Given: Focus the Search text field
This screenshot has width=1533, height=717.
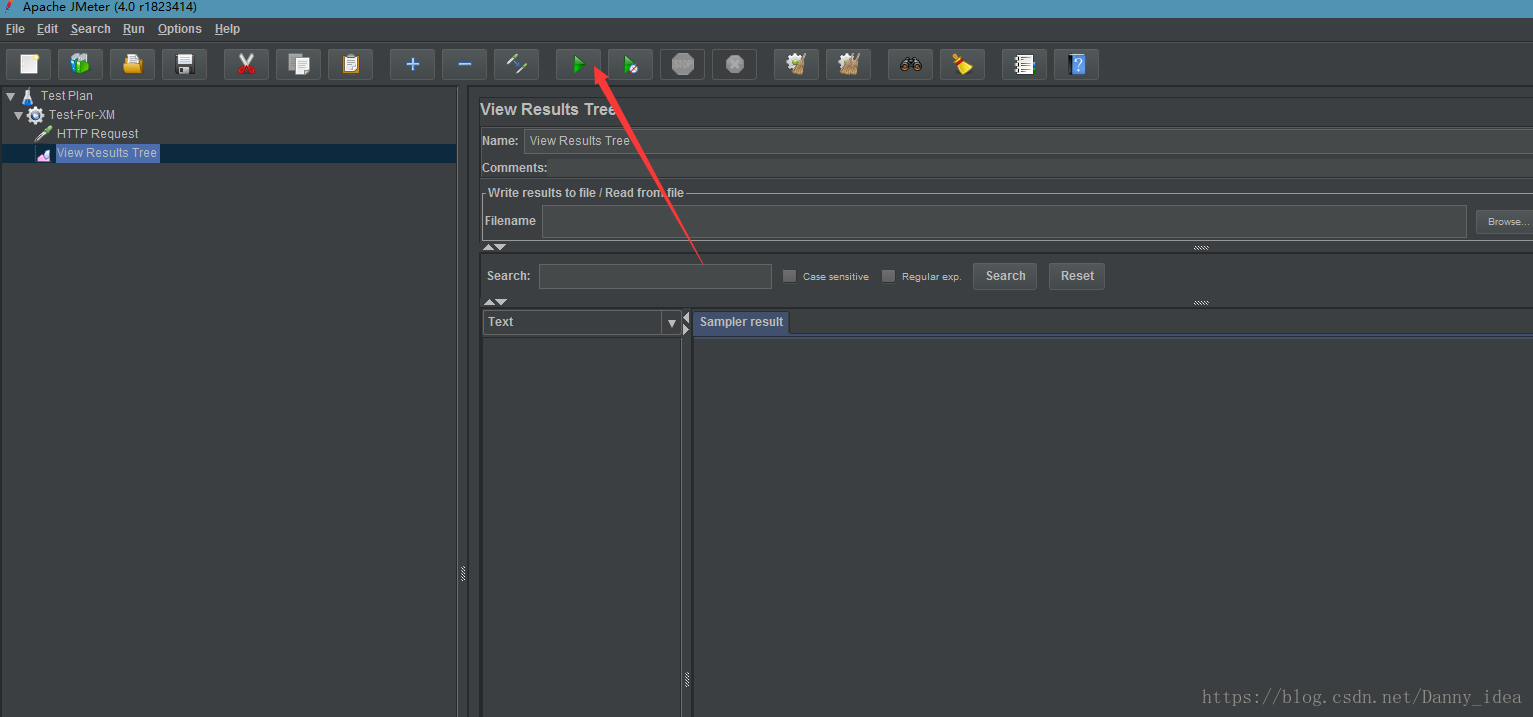Looking at the screenshot, I should 655,276.
